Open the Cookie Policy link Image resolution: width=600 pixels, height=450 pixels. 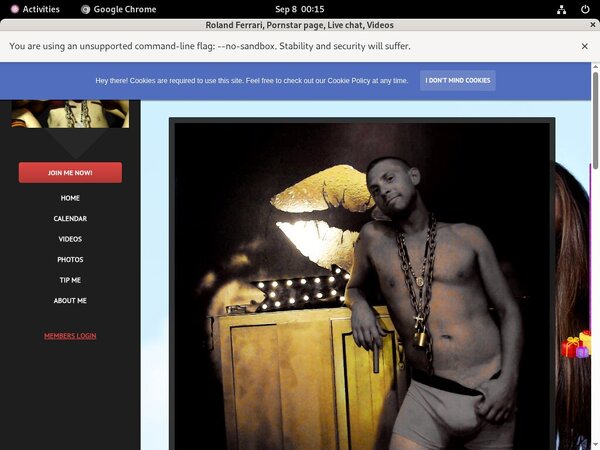[355, 80]
